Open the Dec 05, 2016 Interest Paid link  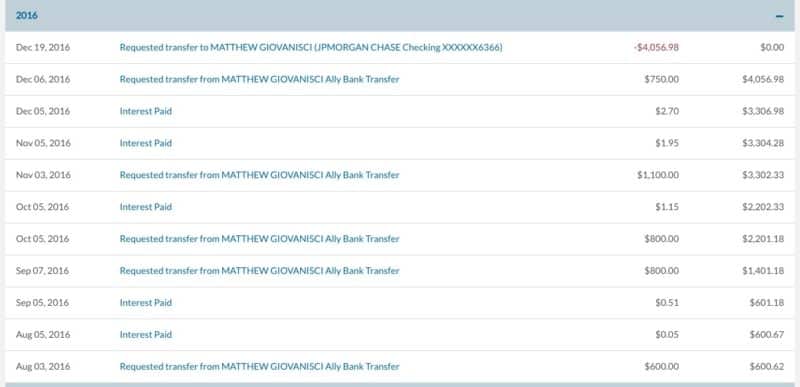click(x=145, y=111)
